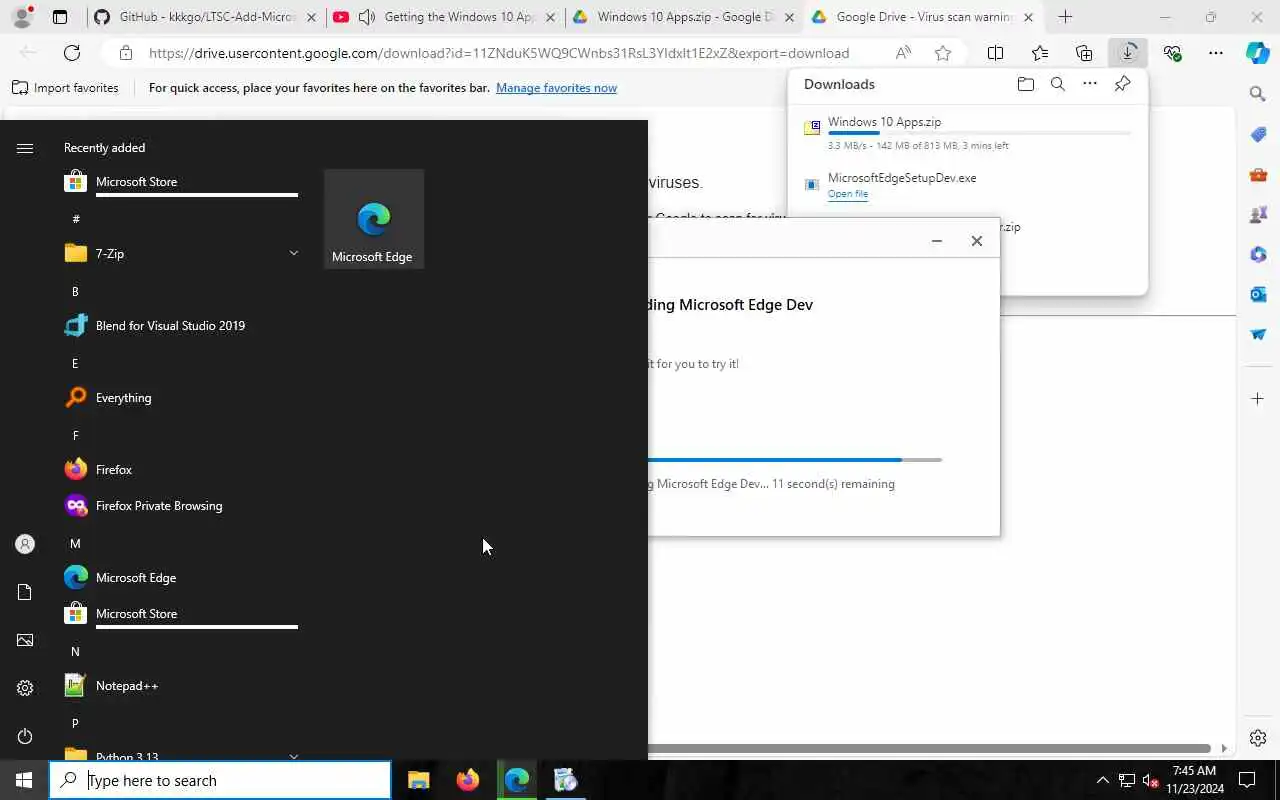Open more options in Downloads panel
Image resolution: width=1280 pixels, height=800 pixels.
coord(1090,84)
